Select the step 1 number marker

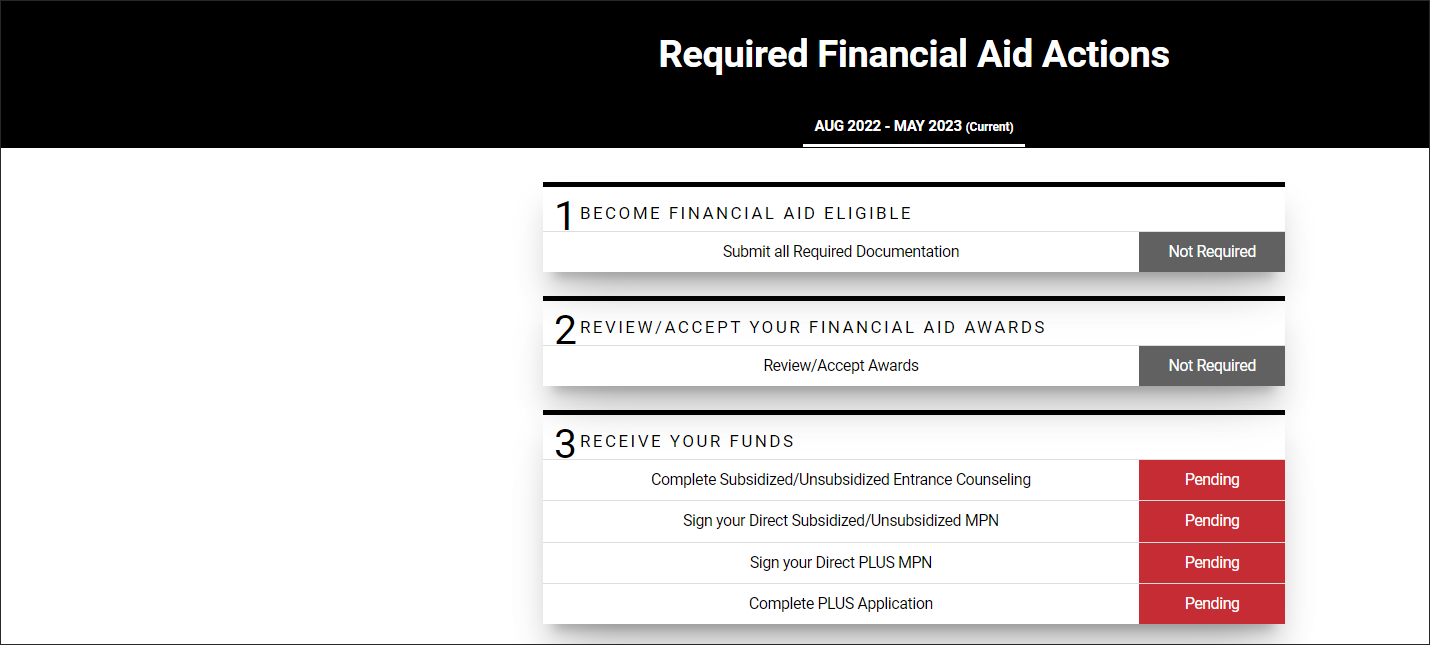pos(564,215)
